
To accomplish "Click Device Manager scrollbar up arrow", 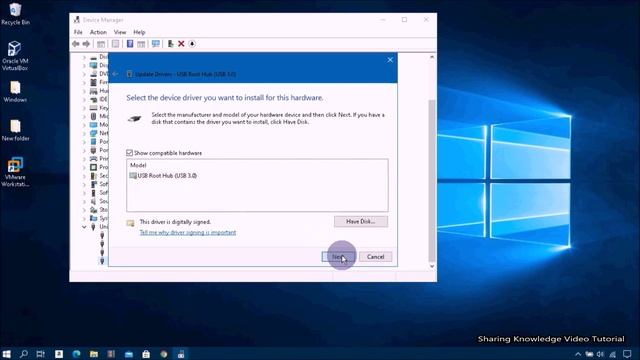I will click(432, 57).
